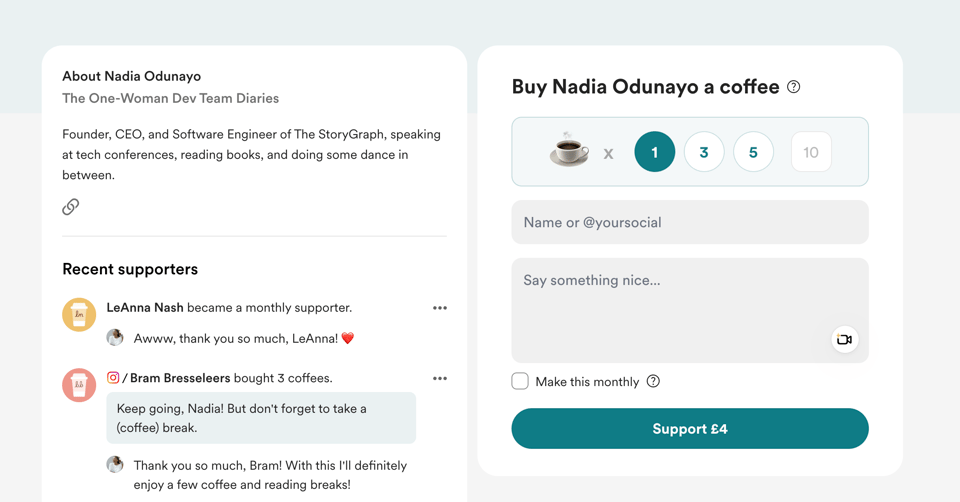Open options menu for LeAnna Nash's entry
The image size is (960, 502).
(x=440, y=308)
